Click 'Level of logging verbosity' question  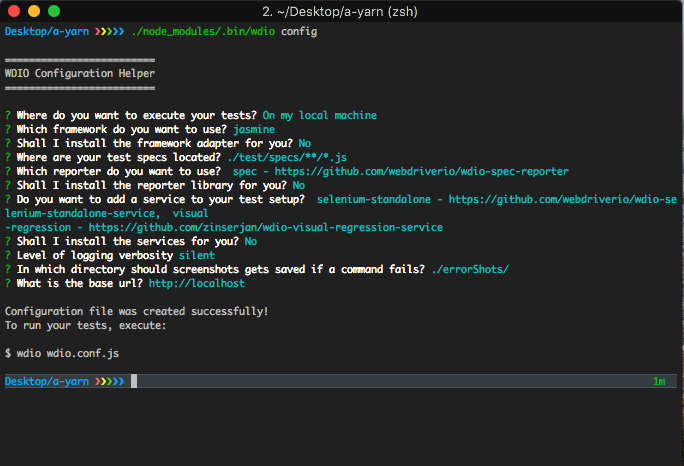point(95,255)
